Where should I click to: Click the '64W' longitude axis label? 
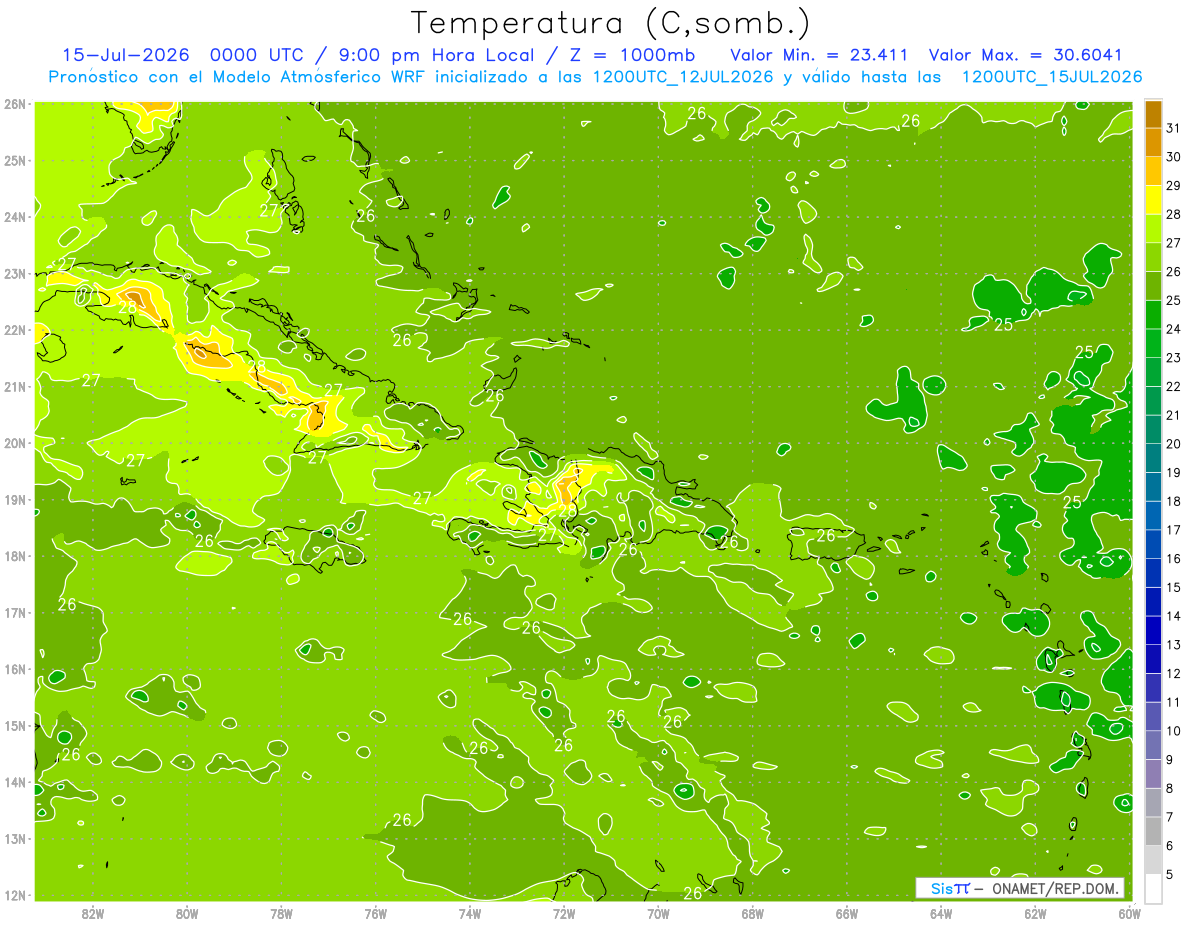941,913
